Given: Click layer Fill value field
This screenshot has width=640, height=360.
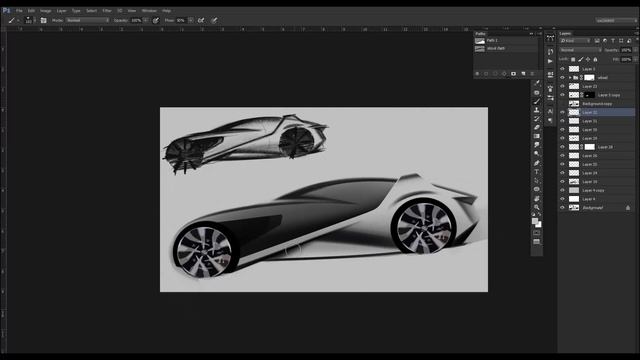Looking at the screenshot, I should [x=626, y=60].
